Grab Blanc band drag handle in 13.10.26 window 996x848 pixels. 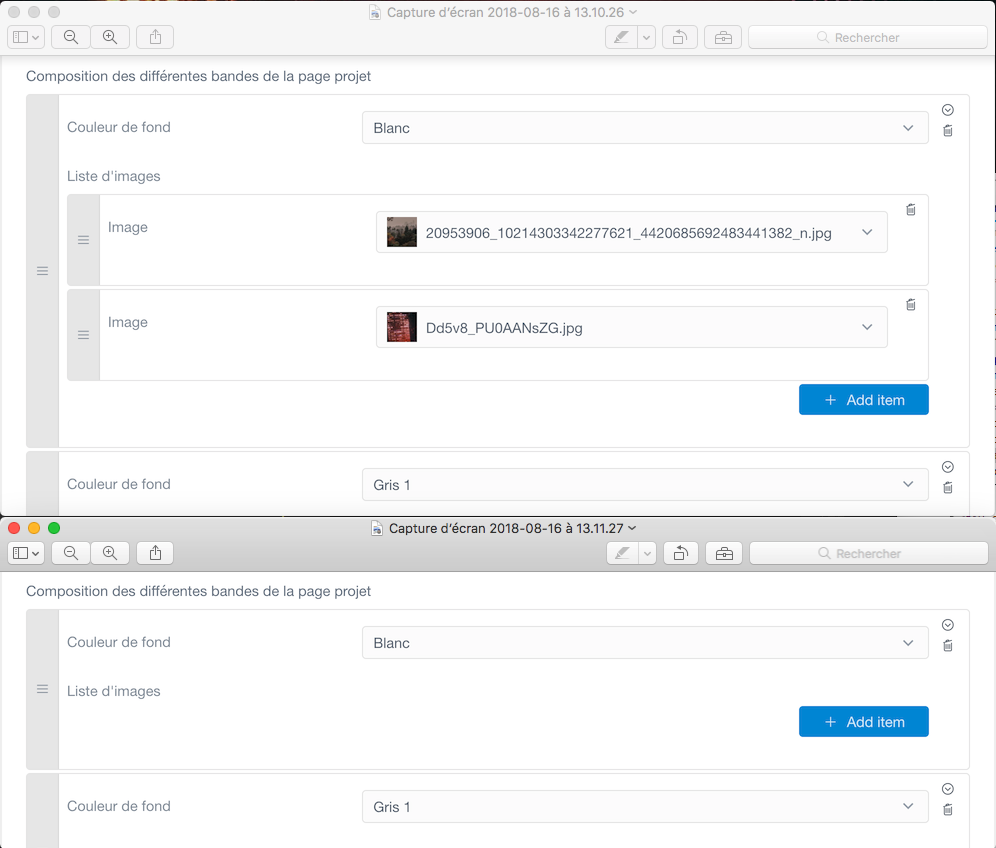click(x=43, y=271)
